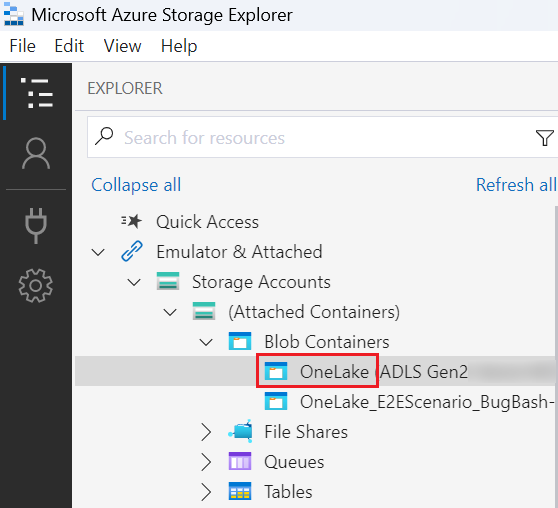Image resolution: width=558 pixels, height=508 pixels.
Task: Click the Collapse all link
Action: click(x=136, y=185)
